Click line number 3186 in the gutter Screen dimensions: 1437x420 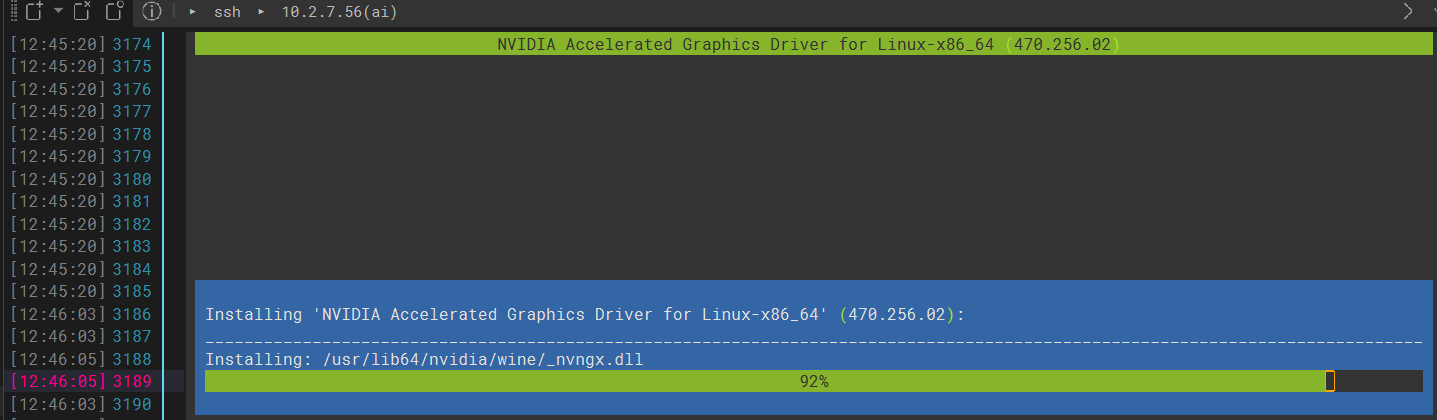(132, 314)
